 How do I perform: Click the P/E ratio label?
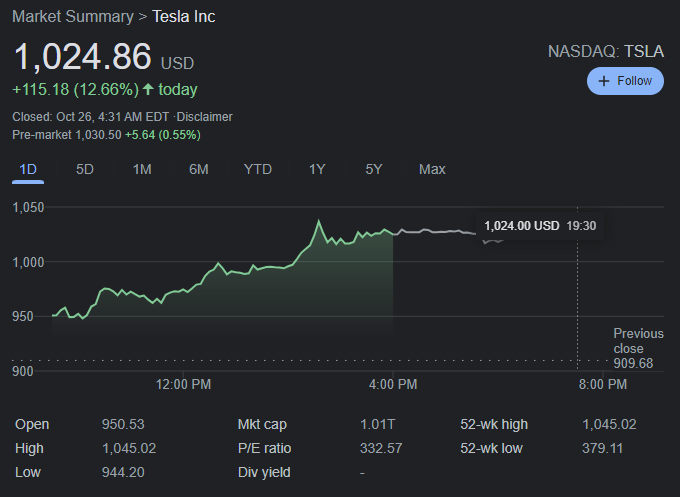click(264, 448)
